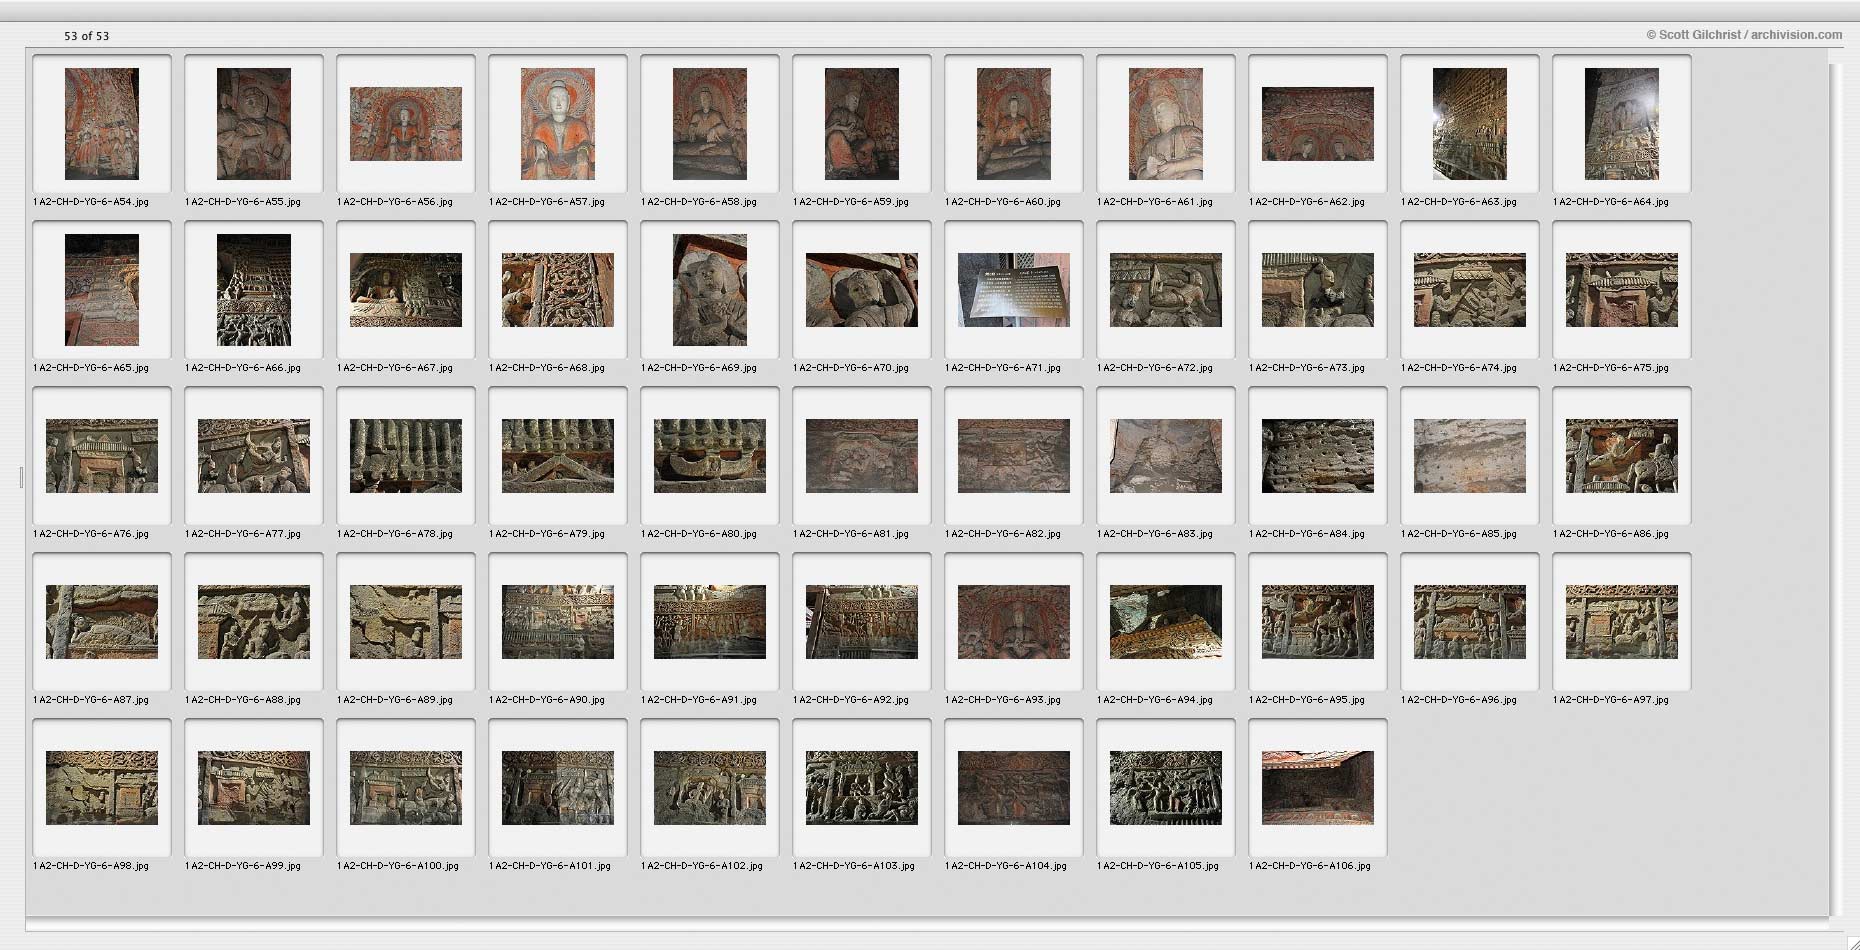Select thumbnail 1A2-CH-D-YG-6-A105.jpg
Image resolution: width=1860 pixels, height=950 pixels.
coord(1166,788)
